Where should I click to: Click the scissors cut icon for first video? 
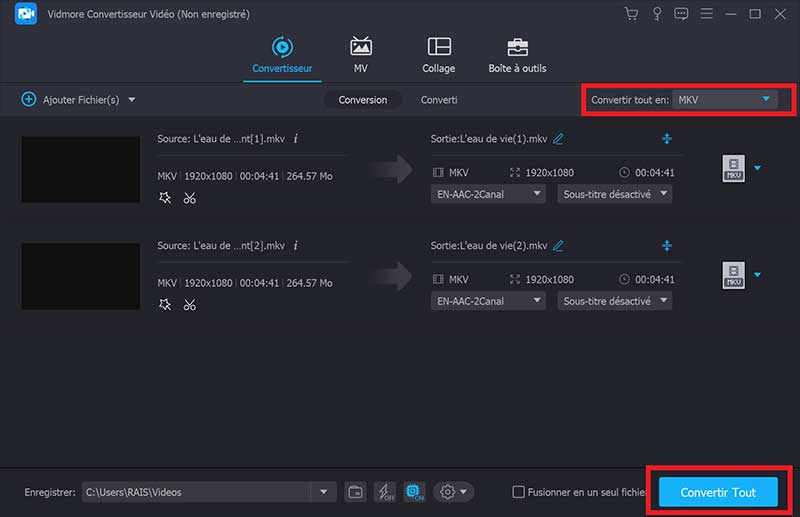point(189,198)
